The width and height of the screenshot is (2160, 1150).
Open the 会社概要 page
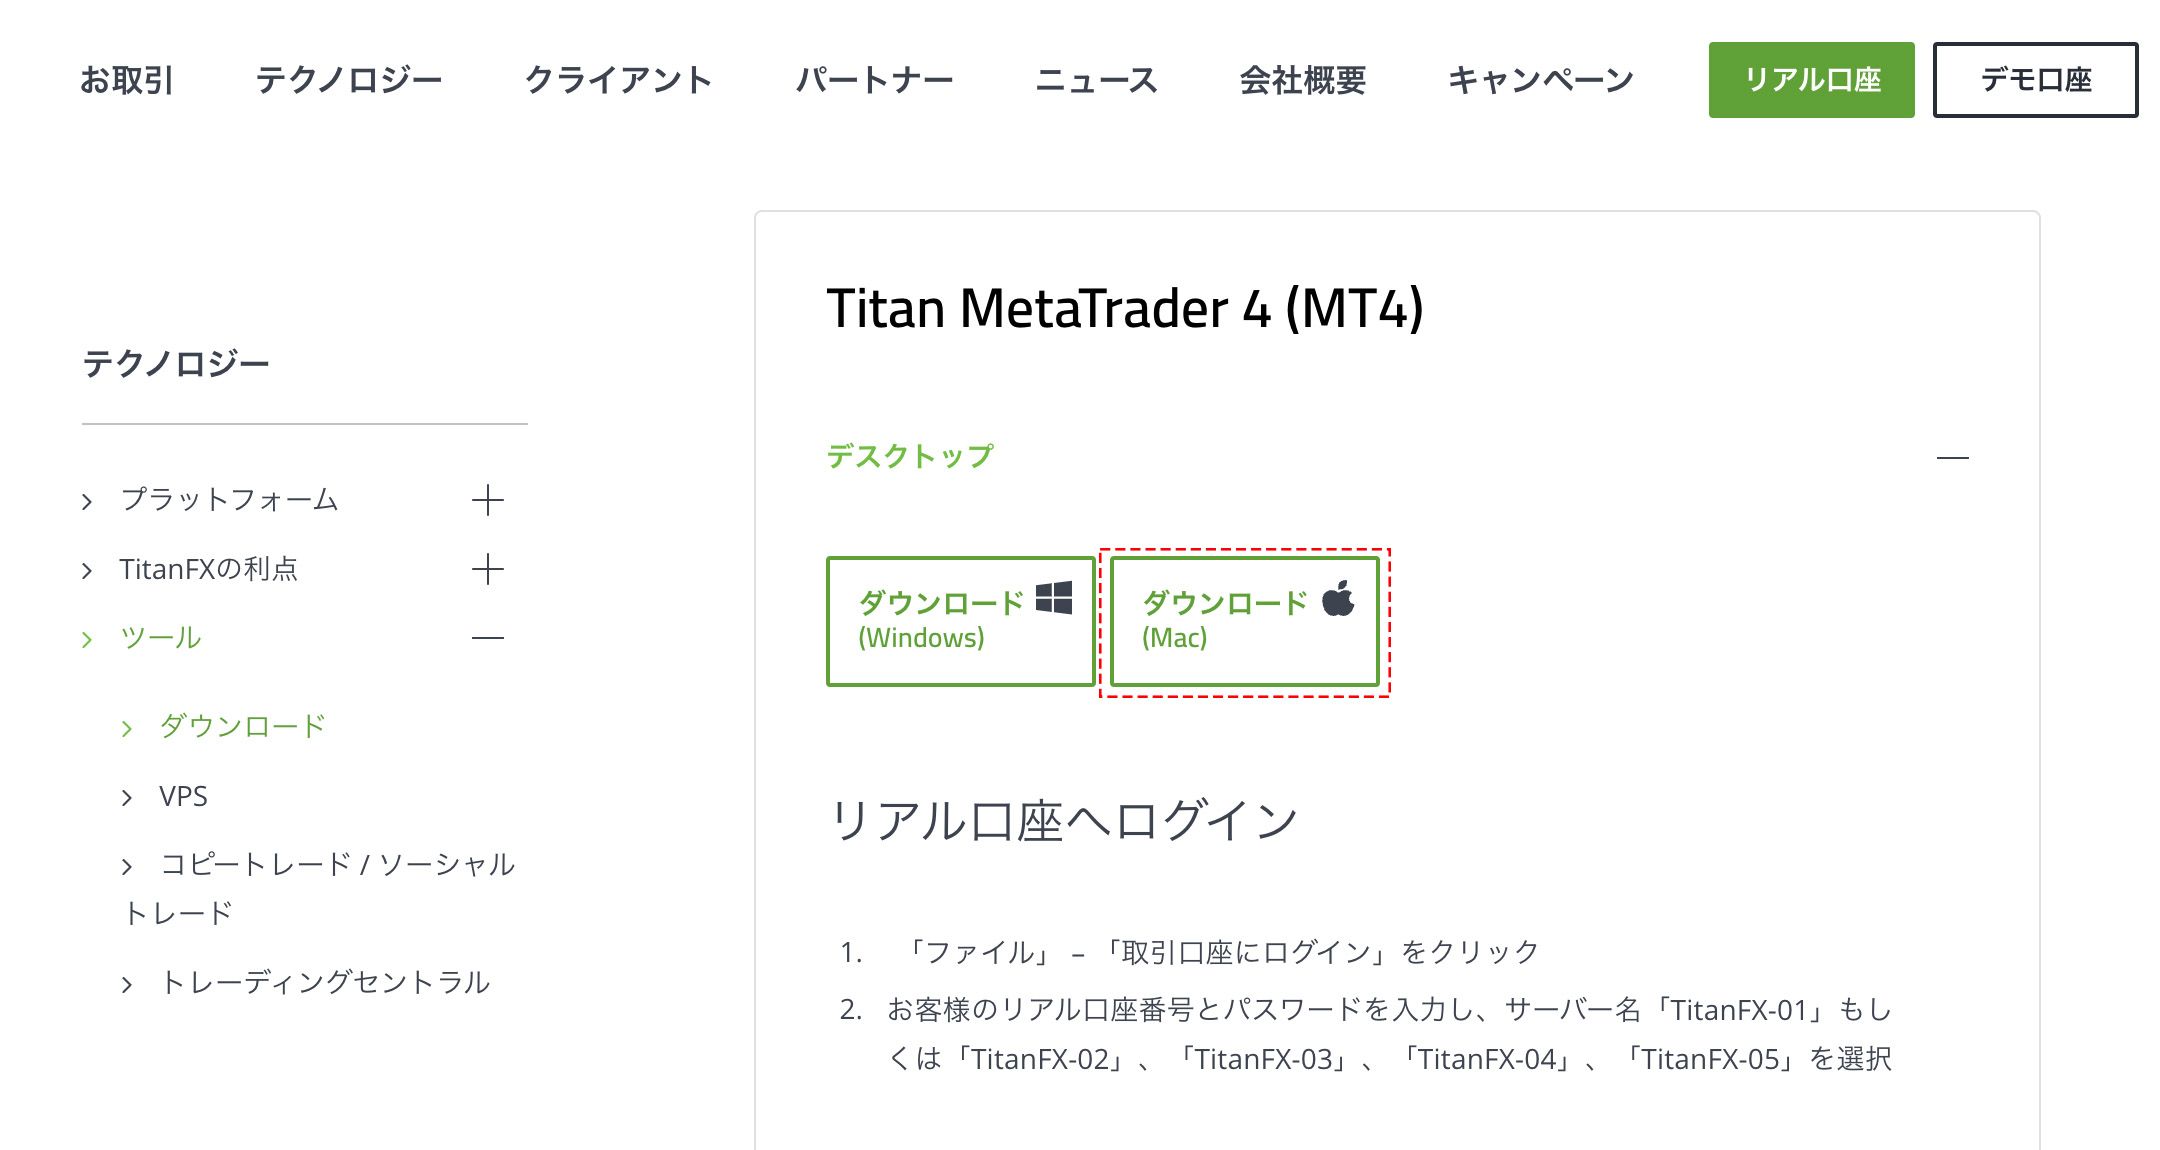(x=1303, y=81)
